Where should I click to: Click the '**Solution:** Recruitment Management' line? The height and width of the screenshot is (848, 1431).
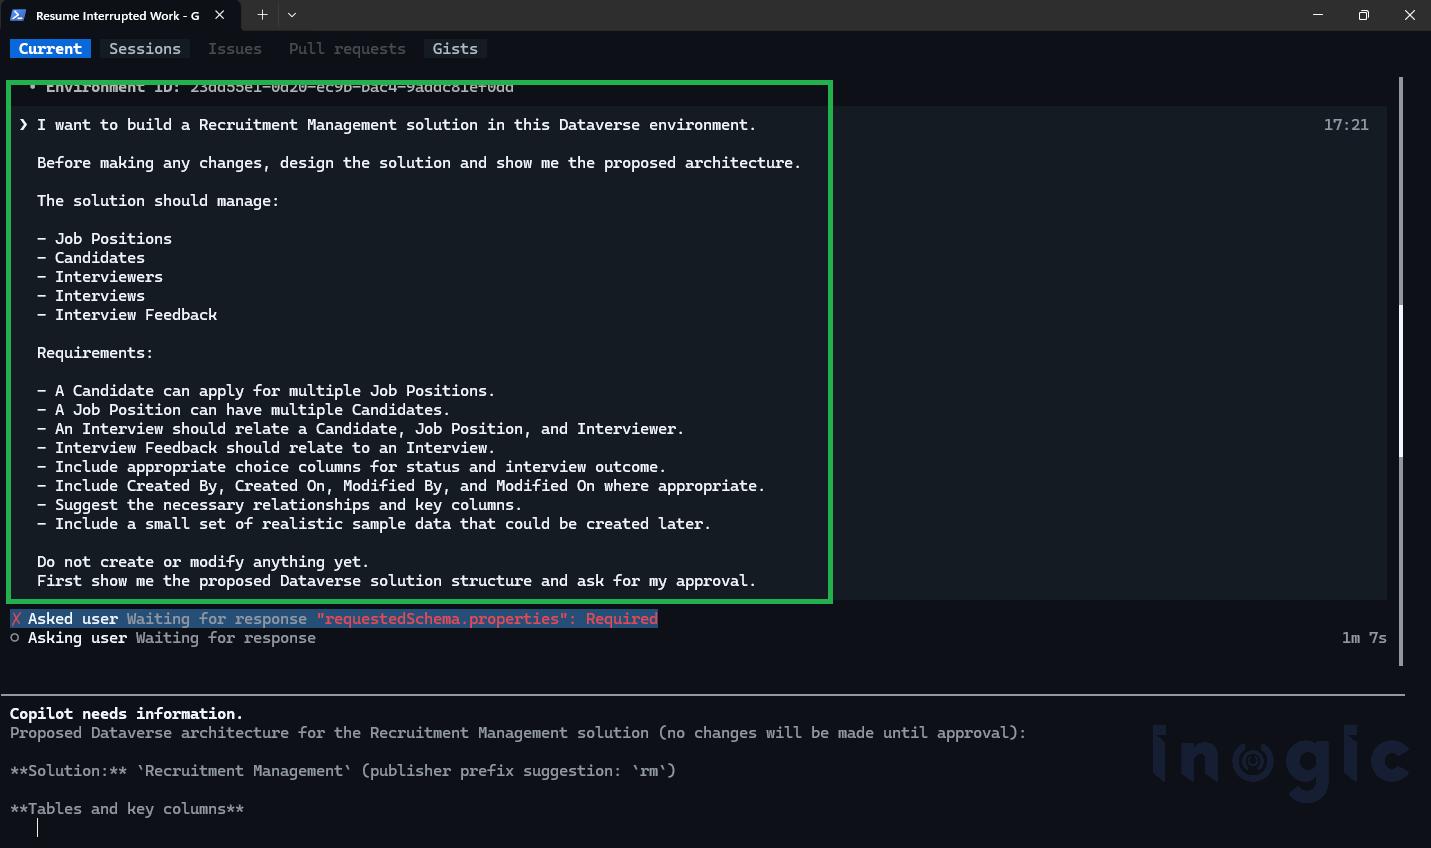343,771
